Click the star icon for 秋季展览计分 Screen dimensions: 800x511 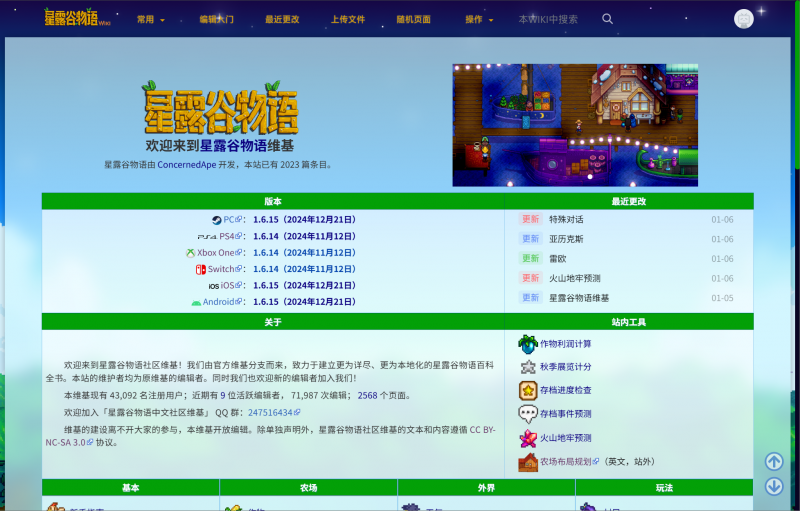(x=528, y=367)
